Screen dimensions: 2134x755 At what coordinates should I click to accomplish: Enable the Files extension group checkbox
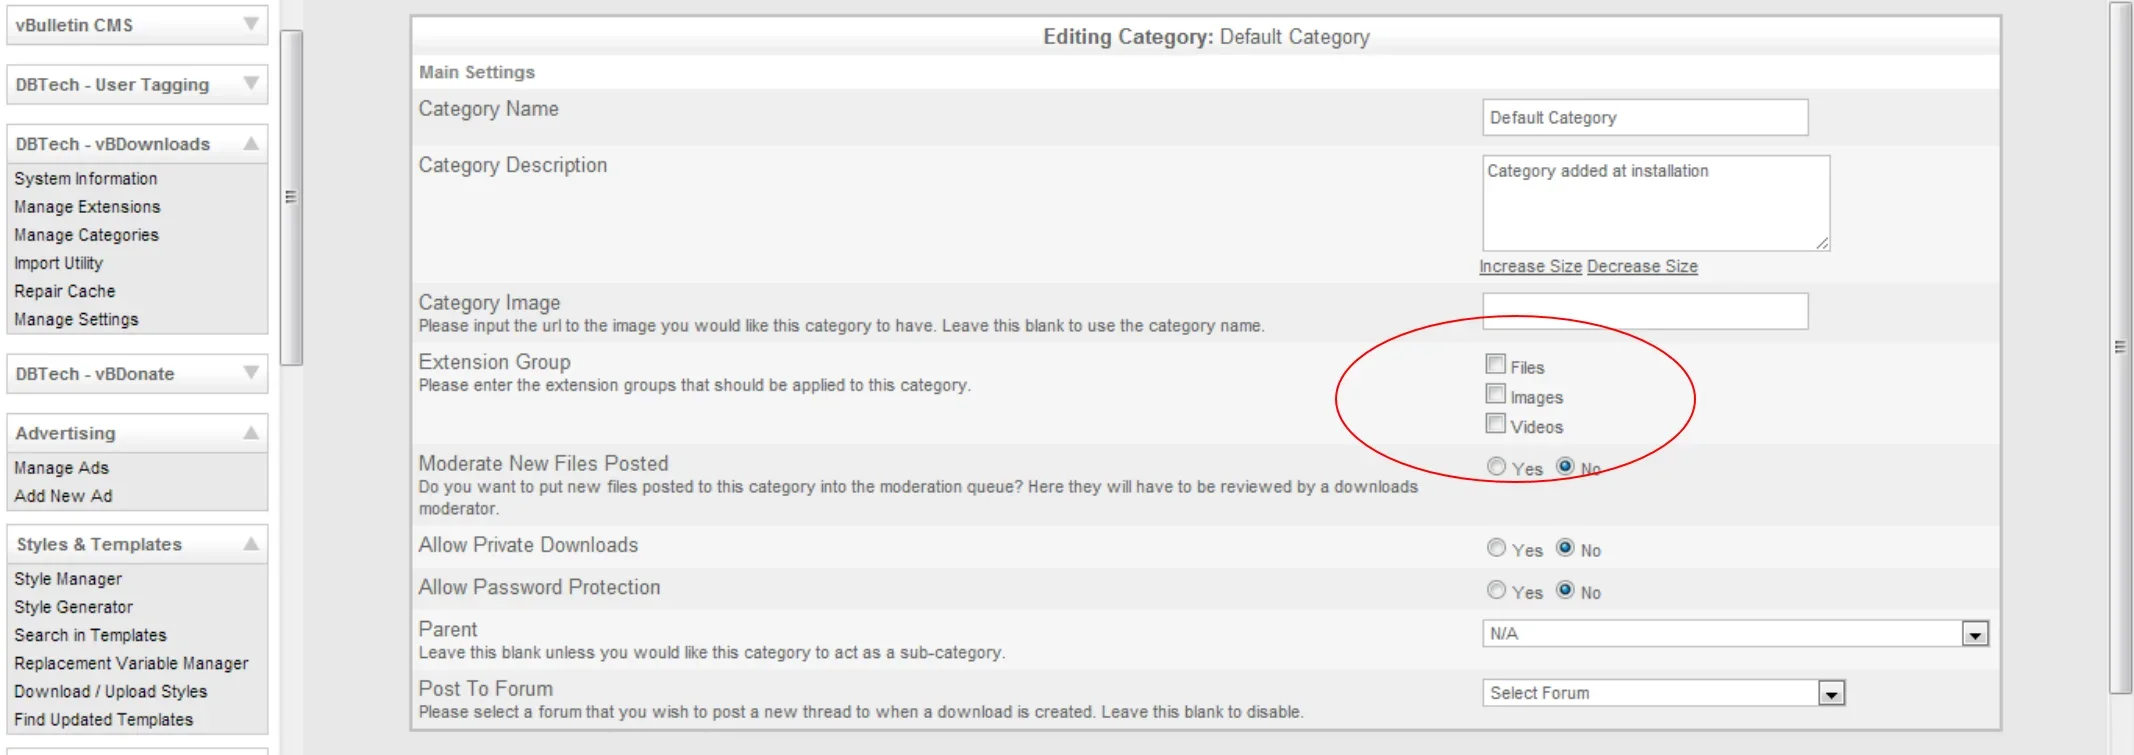pyautogui.click(x=1495, y=365)
